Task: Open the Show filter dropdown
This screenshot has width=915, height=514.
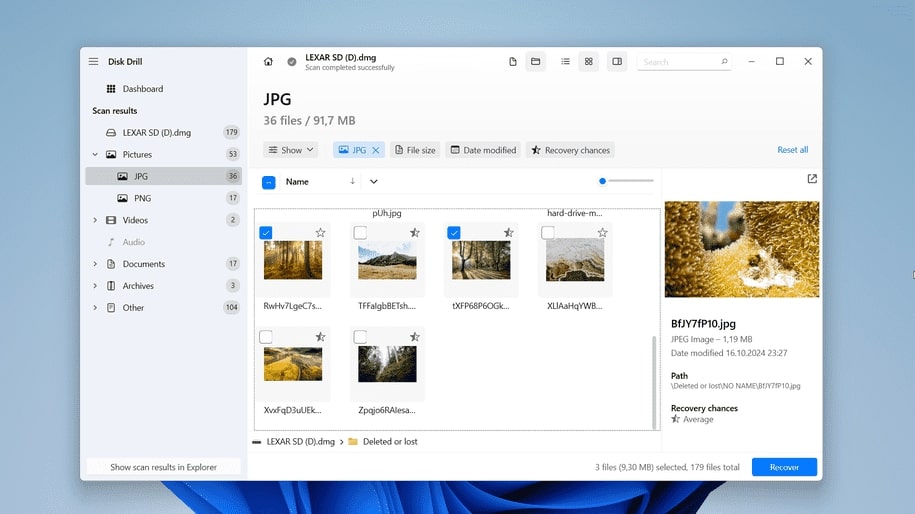Action: [x=291, y=150]
